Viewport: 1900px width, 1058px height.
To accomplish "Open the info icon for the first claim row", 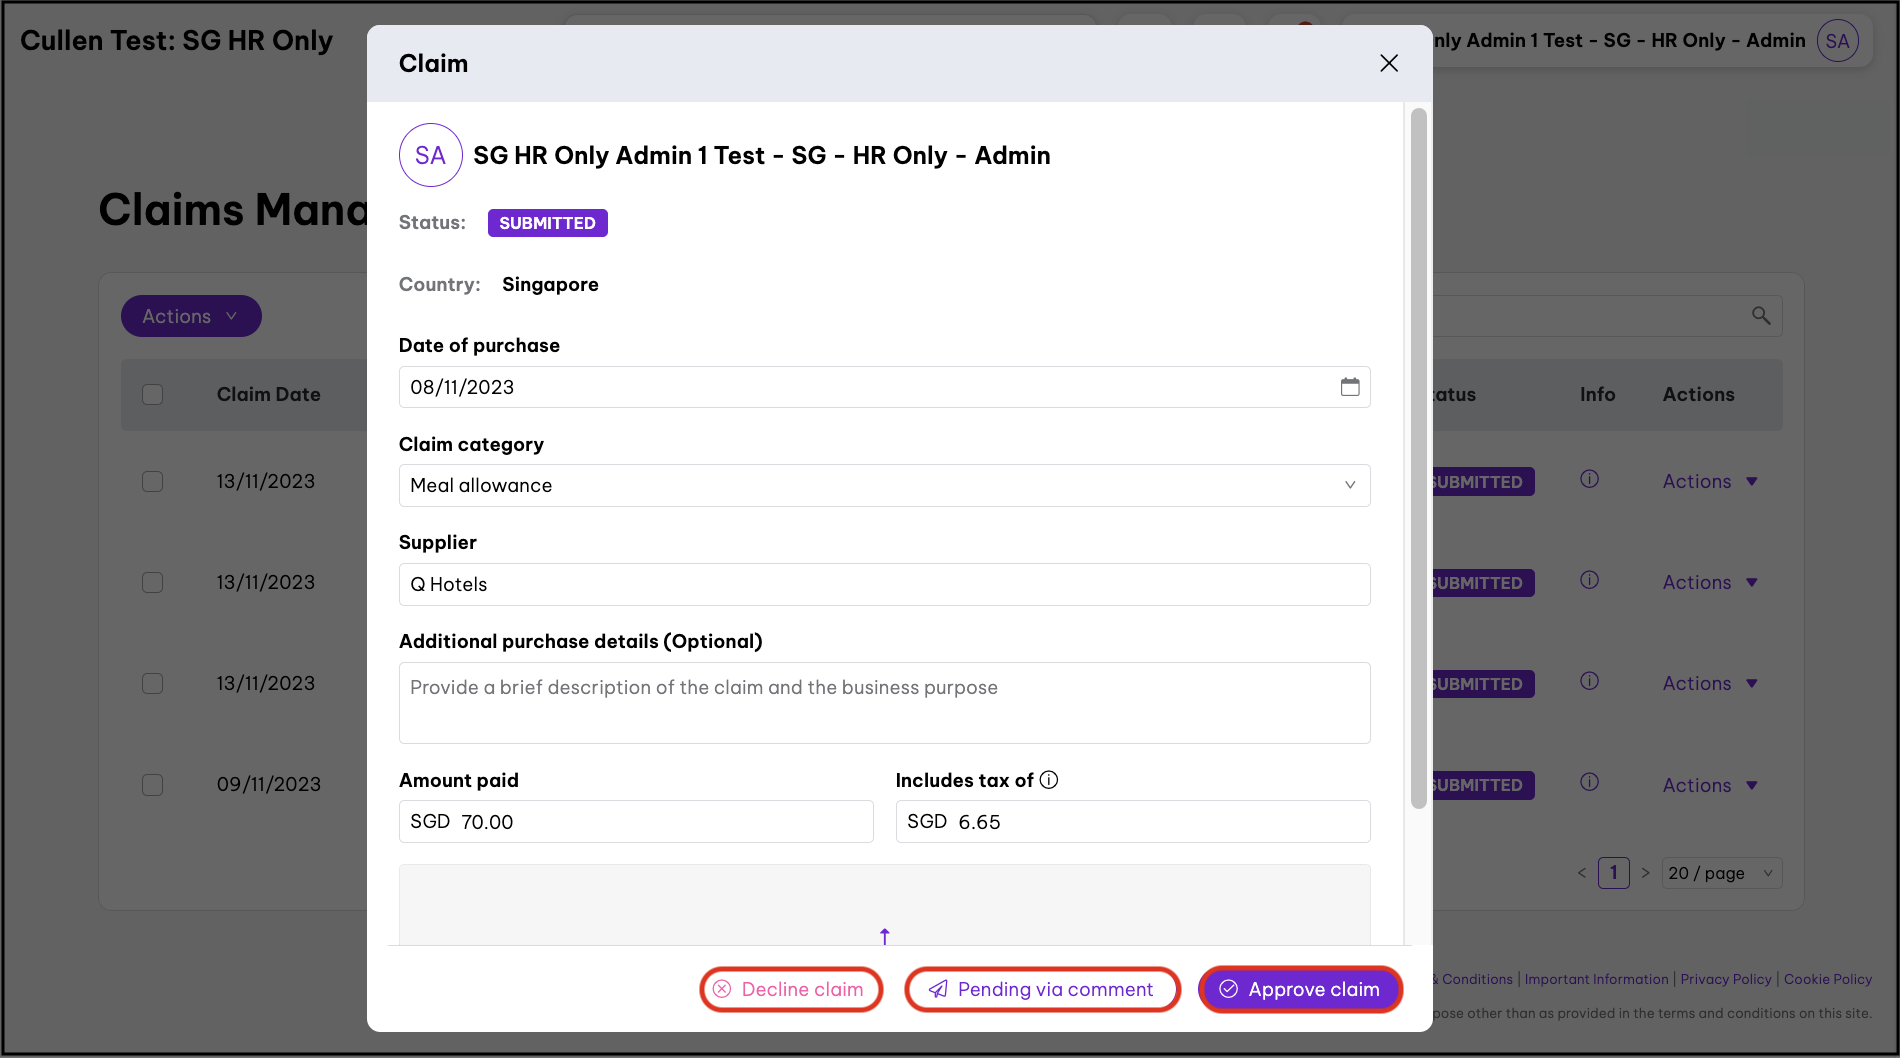I will [x=1589, y=480].
